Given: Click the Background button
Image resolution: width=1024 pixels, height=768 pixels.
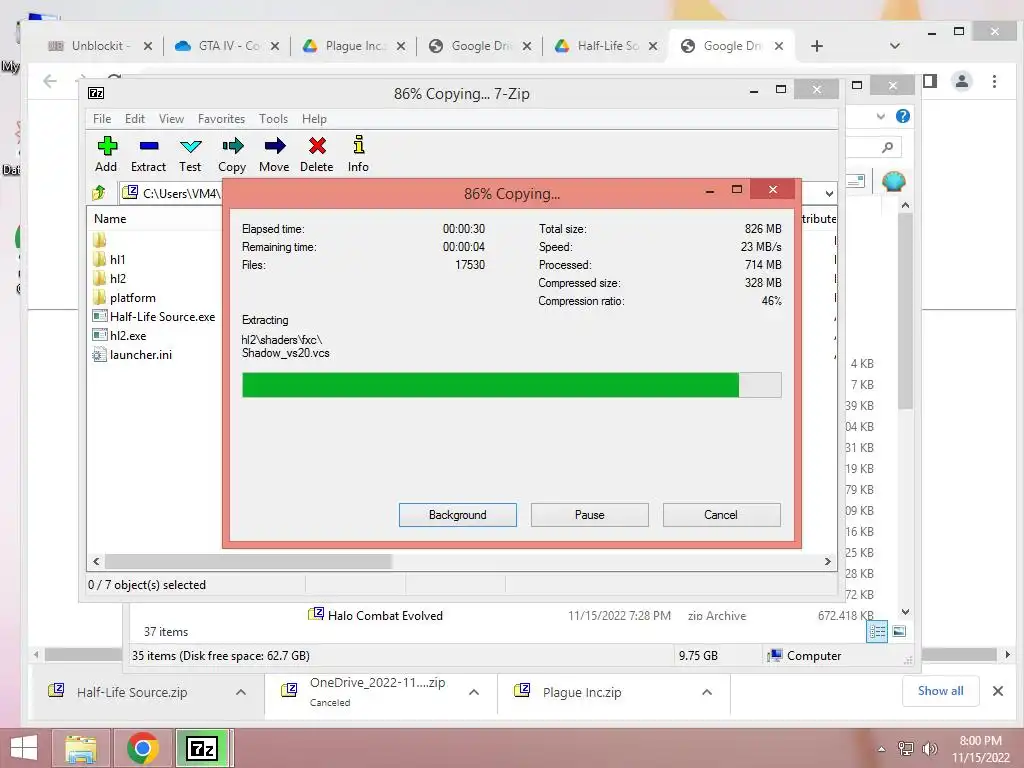Looking at the screenshot, I should [458, 515].
